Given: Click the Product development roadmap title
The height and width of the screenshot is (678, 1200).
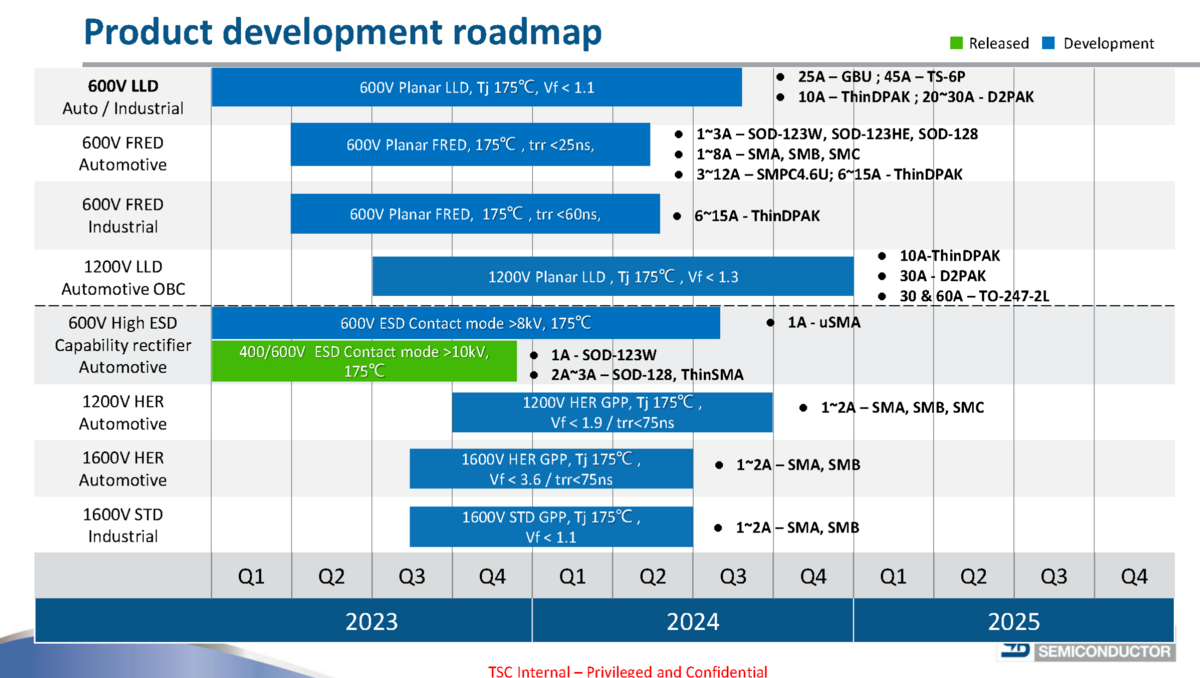Looking at the screenshot, I should 342,32.
